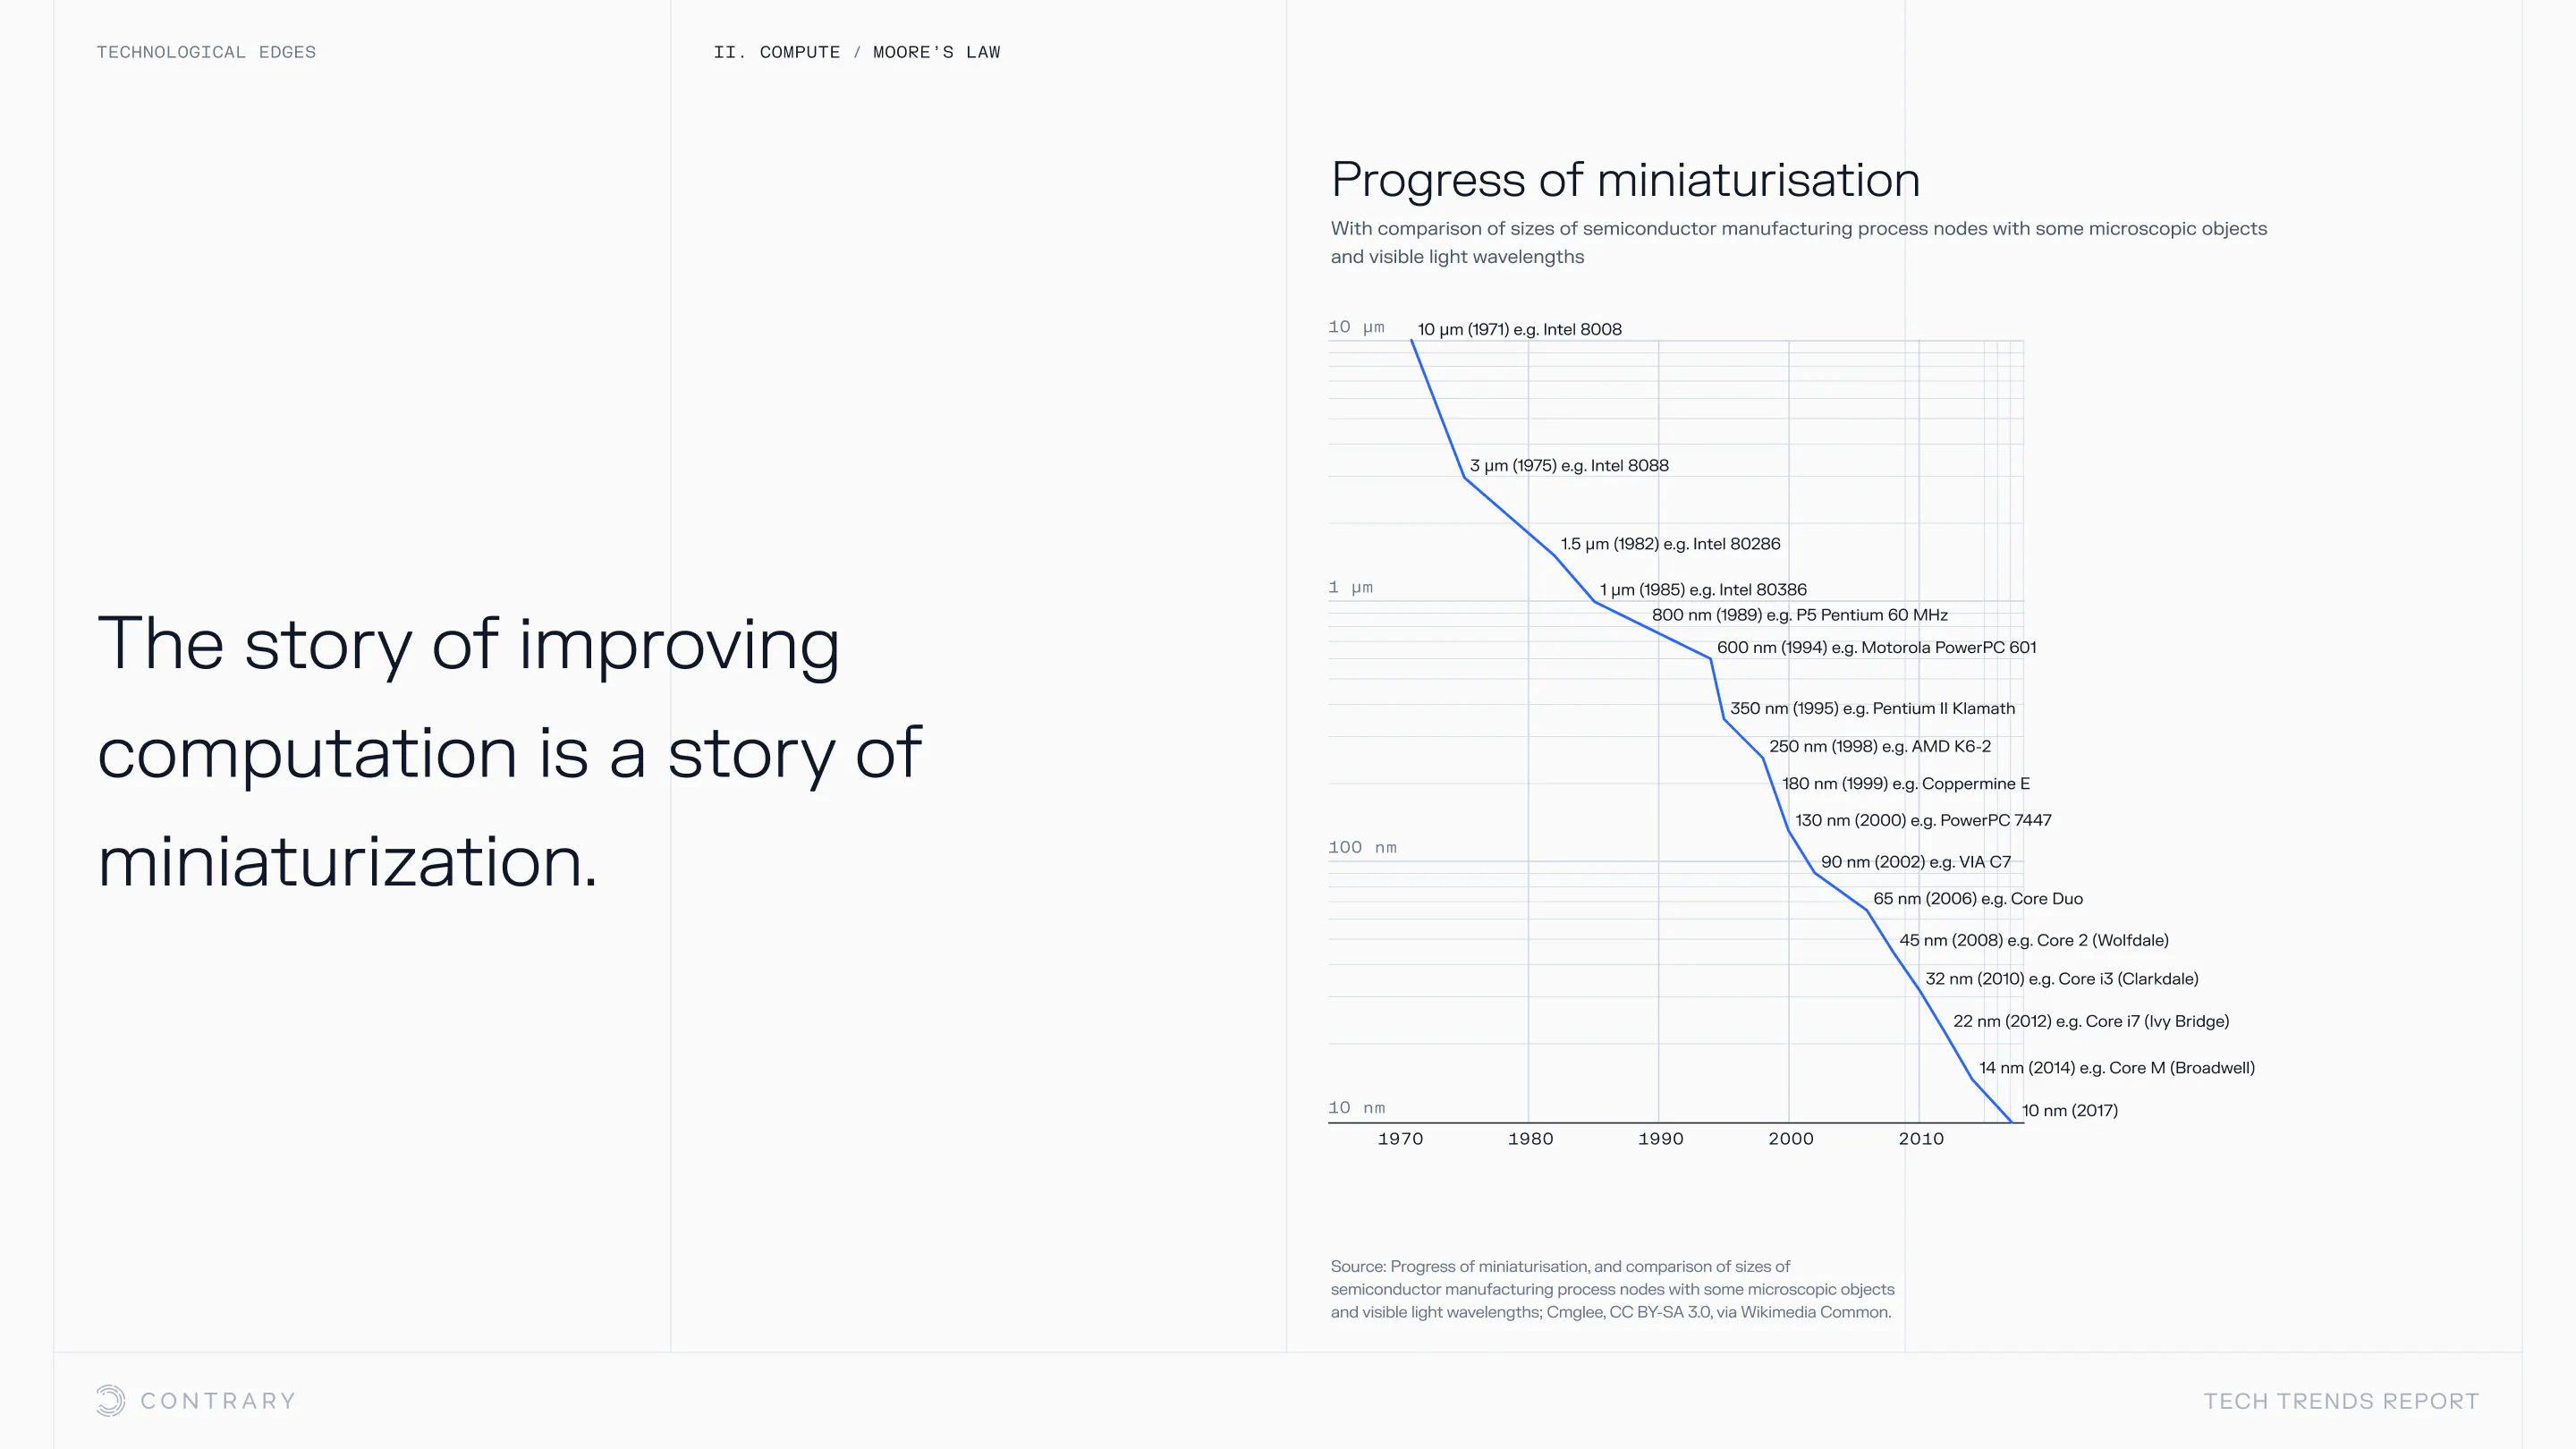
Task: Click the Contrary swirl logo icon
Action: [x=110, y=1400]
